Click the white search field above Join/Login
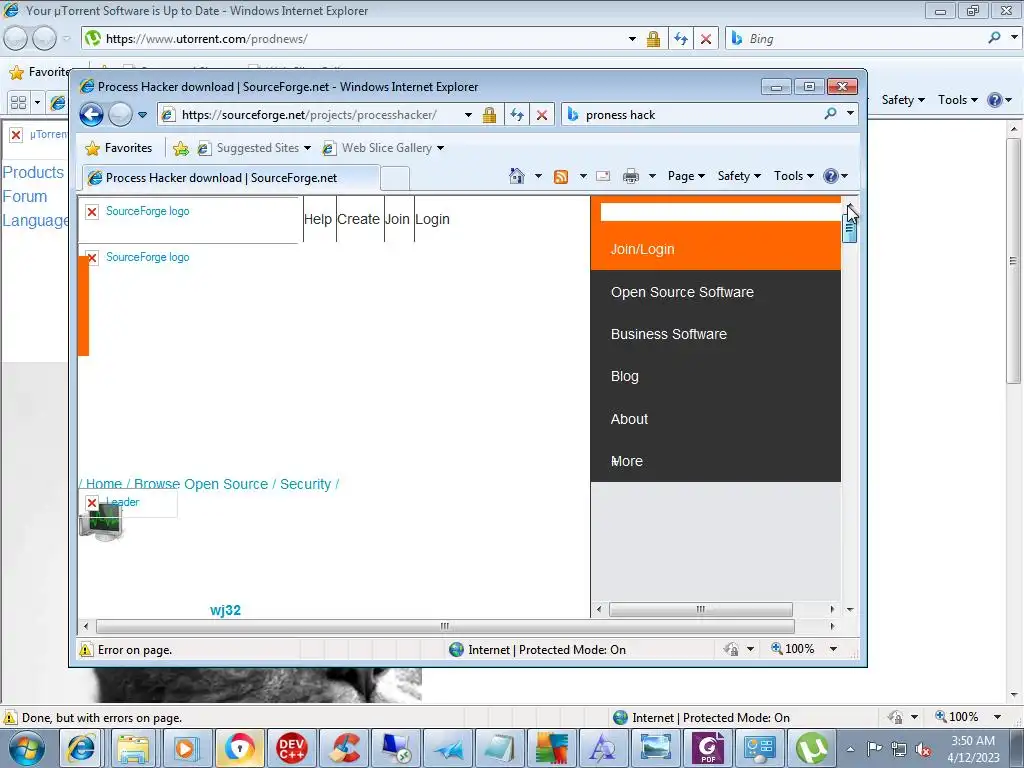 (720, 212)
